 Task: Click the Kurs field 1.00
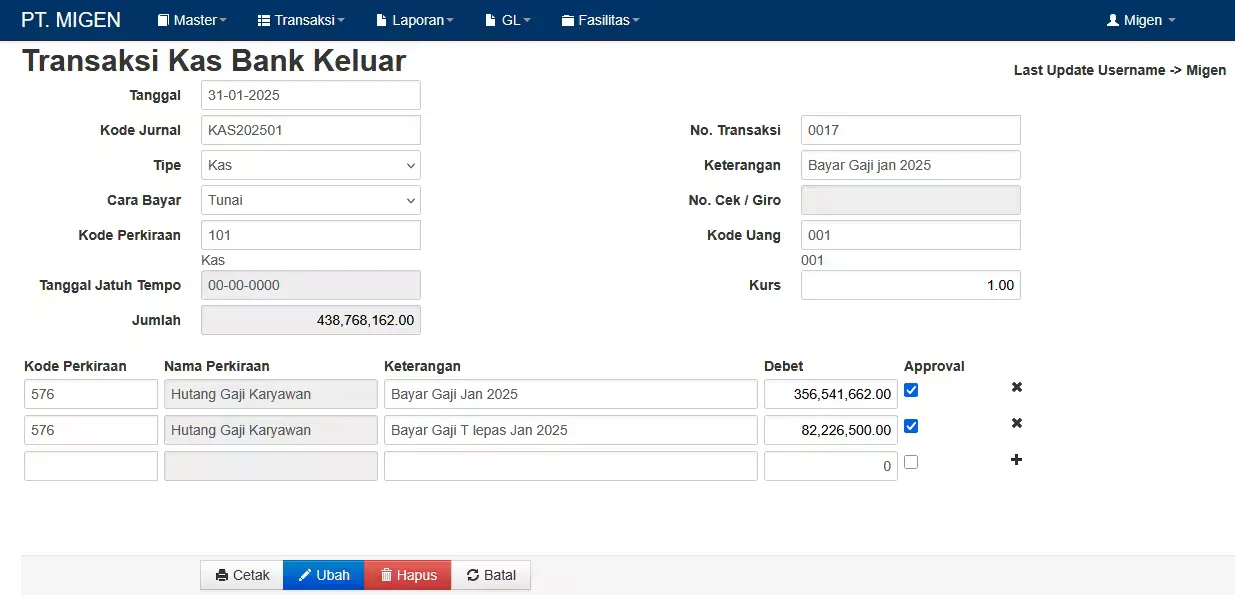911,285
